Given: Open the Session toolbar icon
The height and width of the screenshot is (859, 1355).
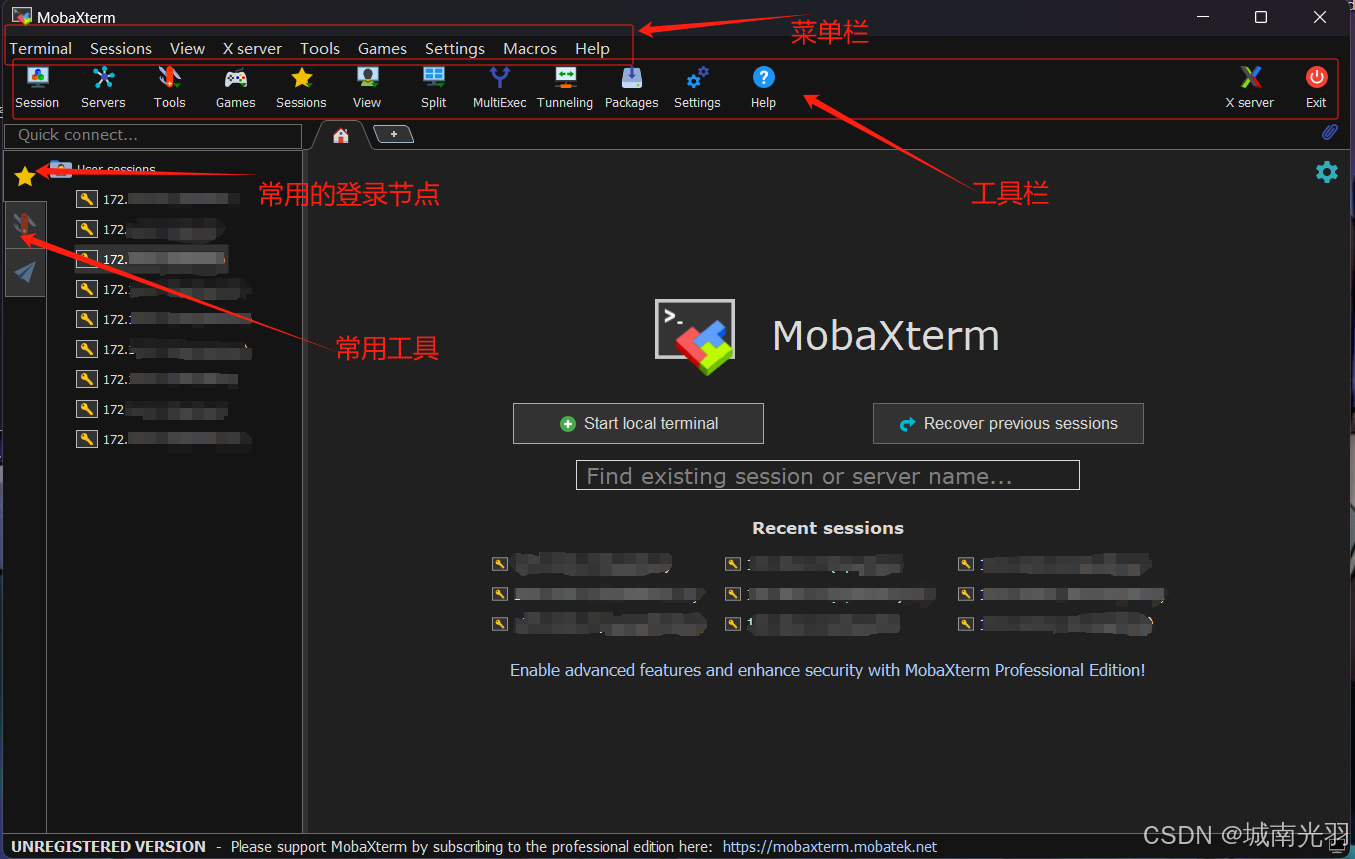Looking at the screenshot, I should pyautogui.click(x=37, y=87).
